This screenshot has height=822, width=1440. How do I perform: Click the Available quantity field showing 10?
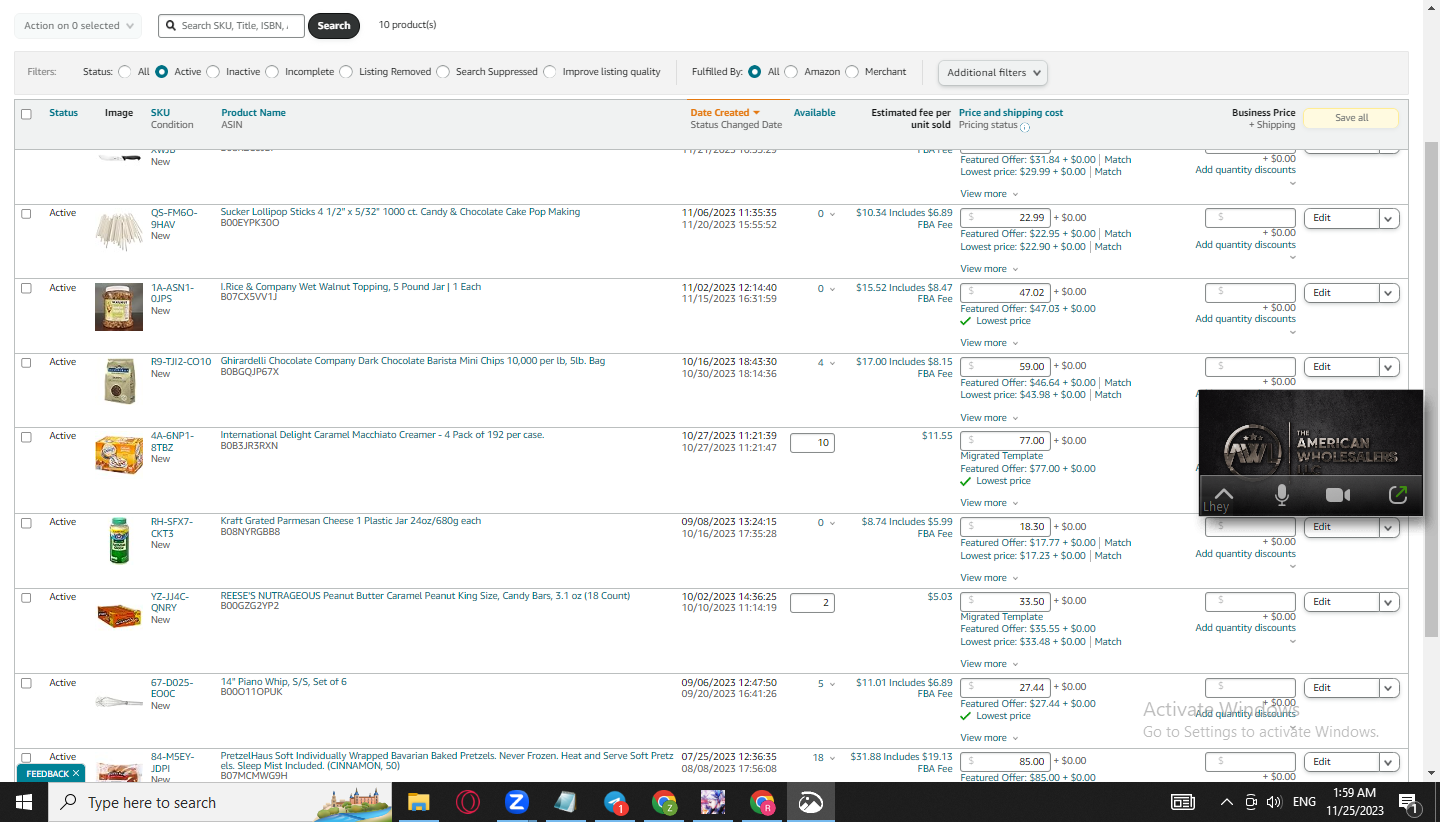(x=812, y=442)
